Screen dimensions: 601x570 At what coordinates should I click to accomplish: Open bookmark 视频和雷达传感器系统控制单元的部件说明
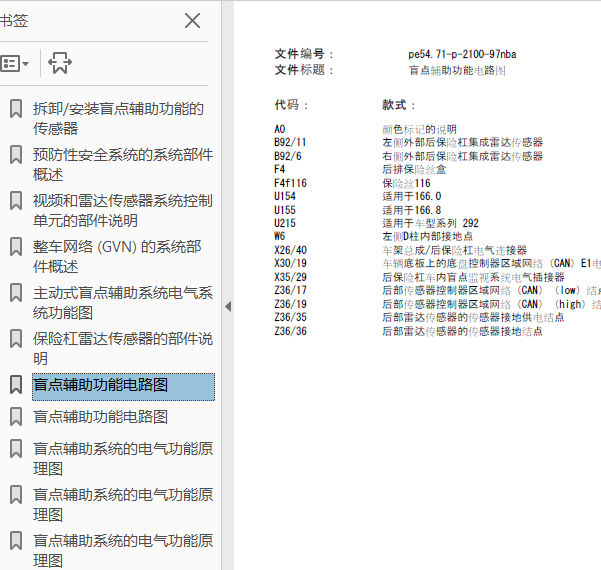click(123, 210)
